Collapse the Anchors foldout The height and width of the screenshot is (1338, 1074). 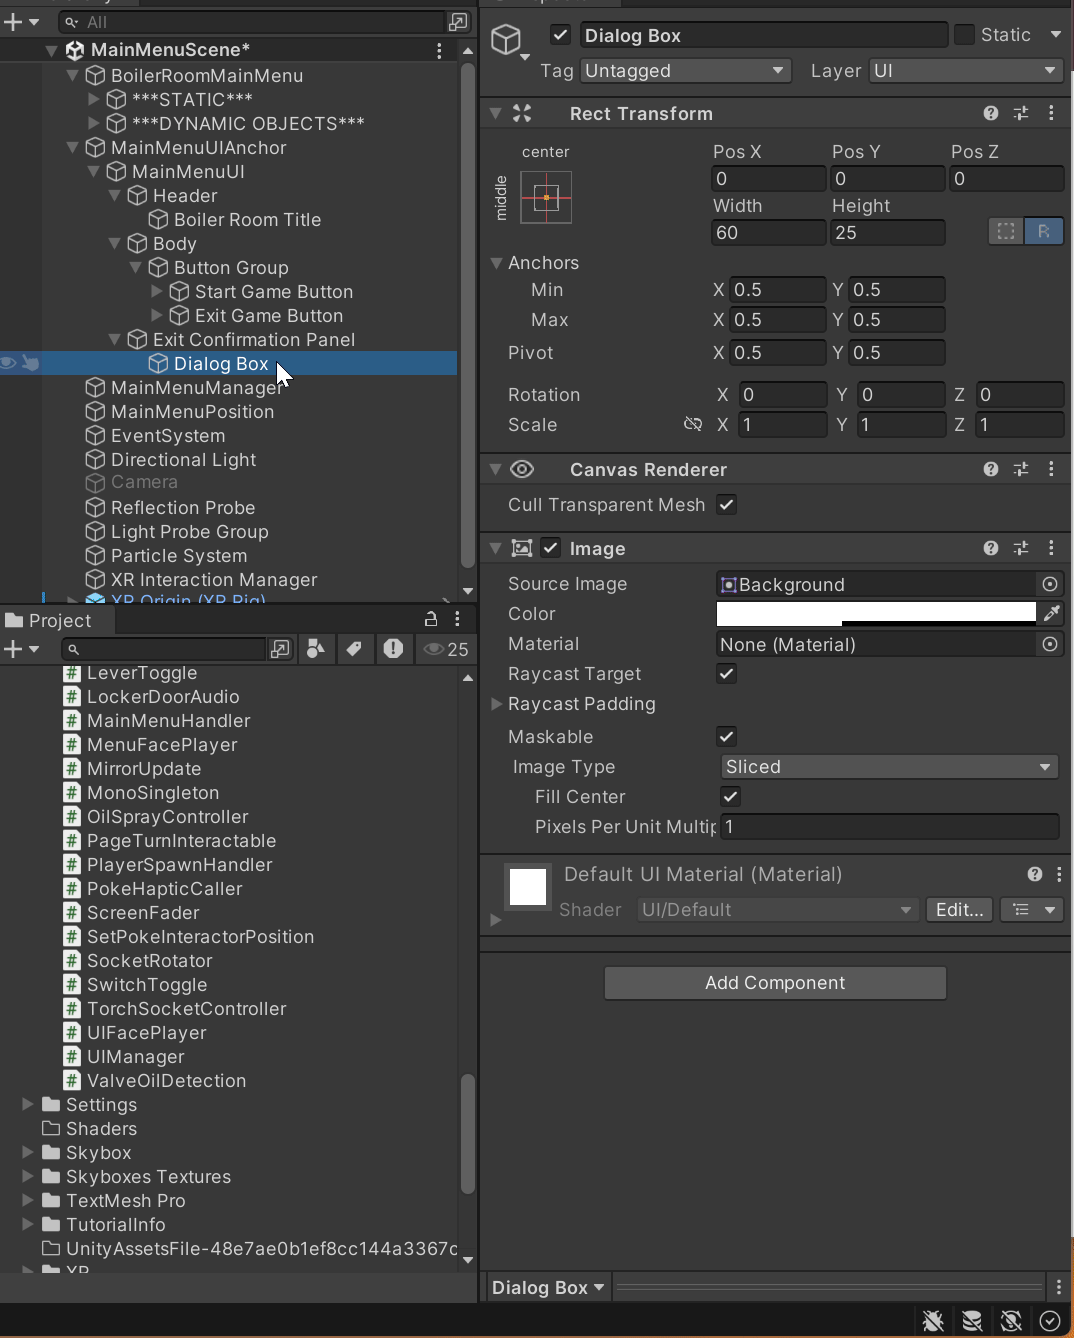tap(496, 263)
